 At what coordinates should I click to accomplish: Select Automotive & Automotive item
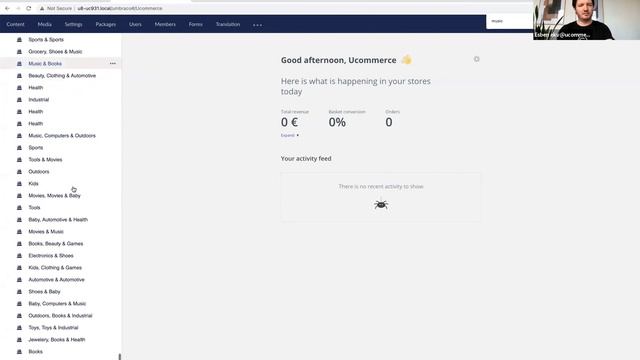click(56, 280)
